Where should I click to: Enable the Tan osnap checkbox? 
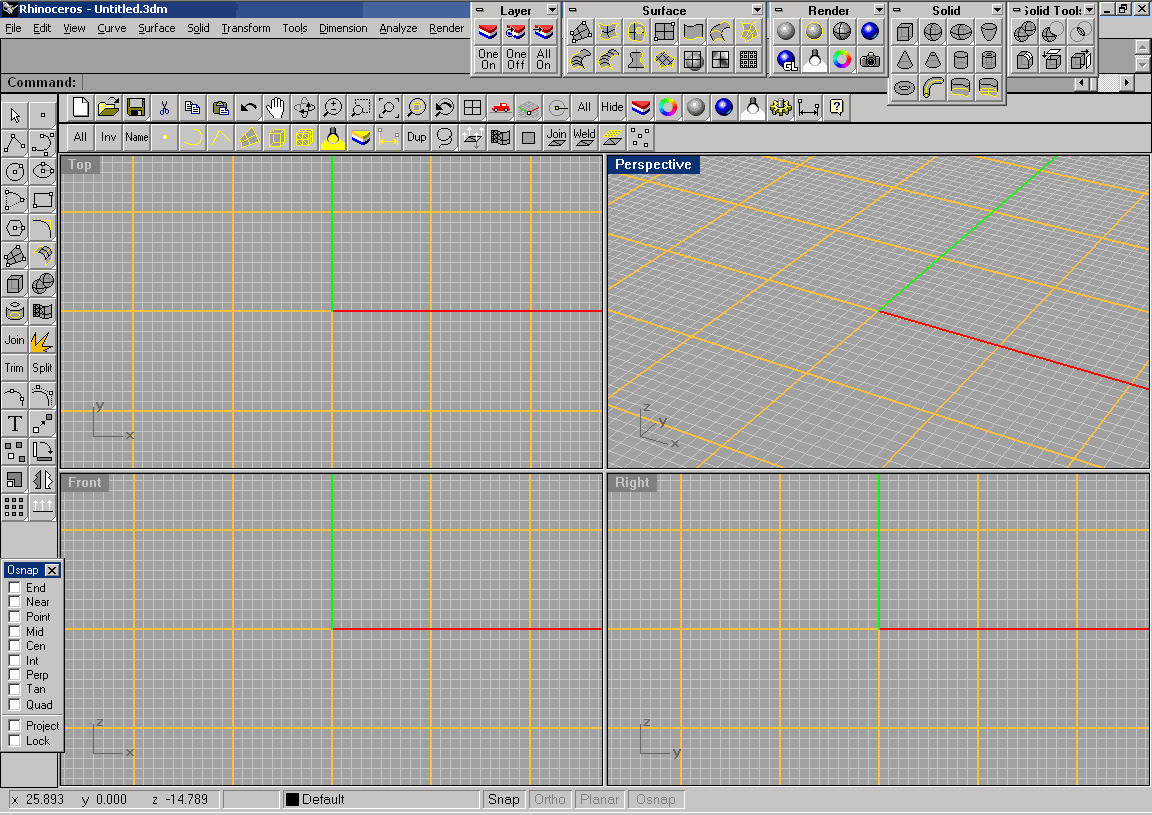click(x=14, y=689)
